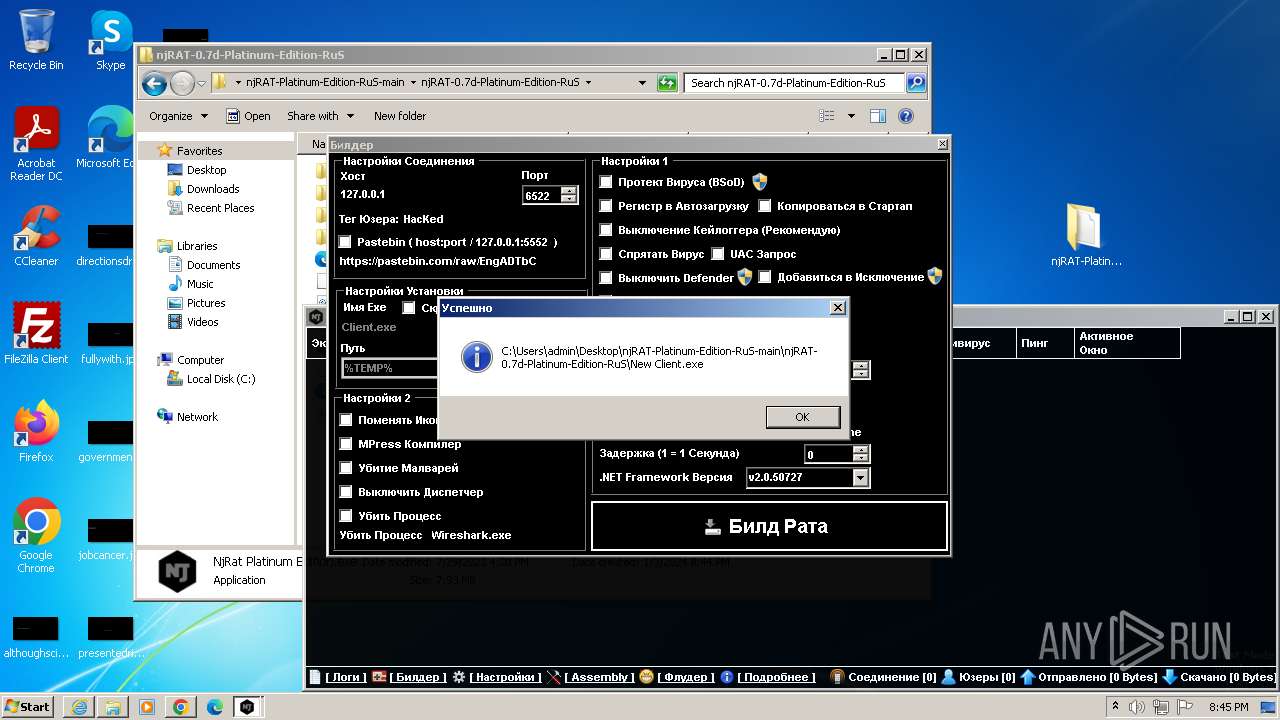Open Acrobat Reader DC desktop shortcut

click(x=36, y=144)
